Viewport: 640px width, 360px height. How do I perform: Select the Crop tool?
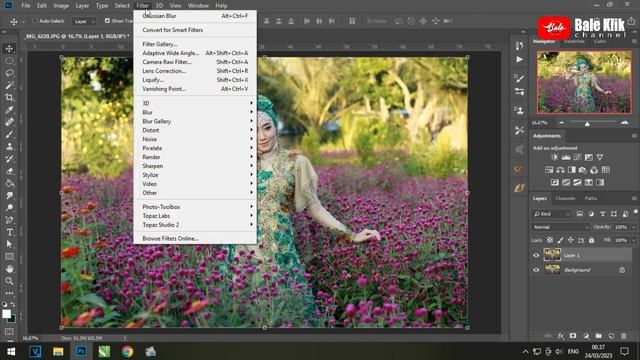click(9, 98)
